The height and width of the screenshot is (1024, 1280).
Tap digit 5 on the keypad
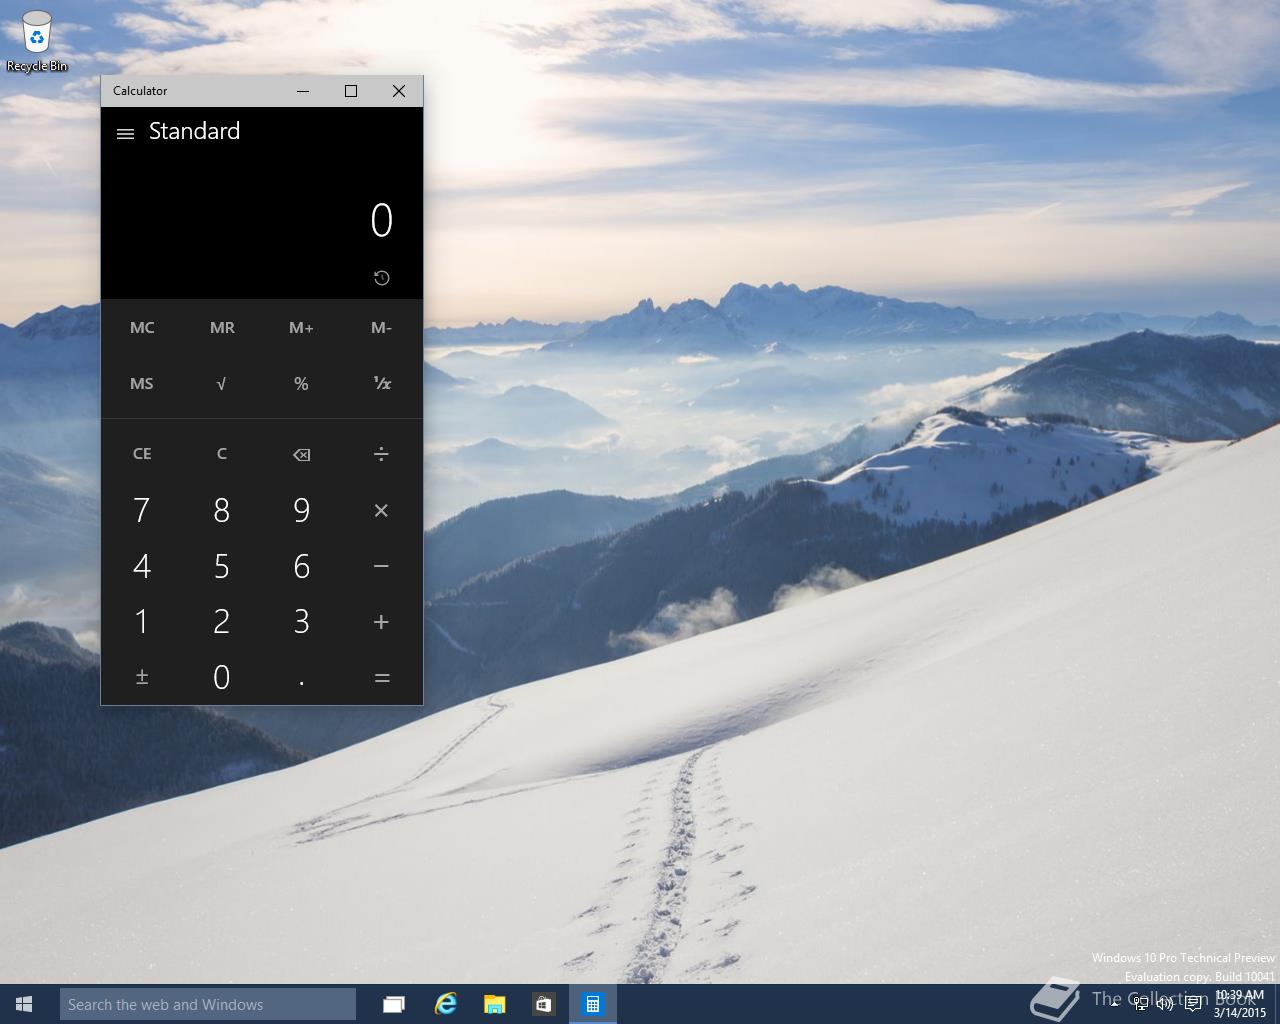[222, 566]
